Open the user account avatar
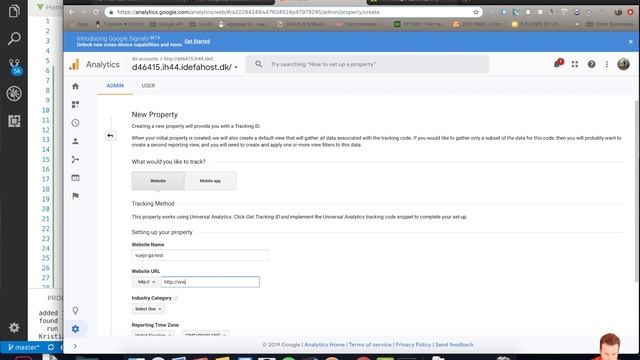640x360 pixels. pyautogui.click(x=623, y=64)
